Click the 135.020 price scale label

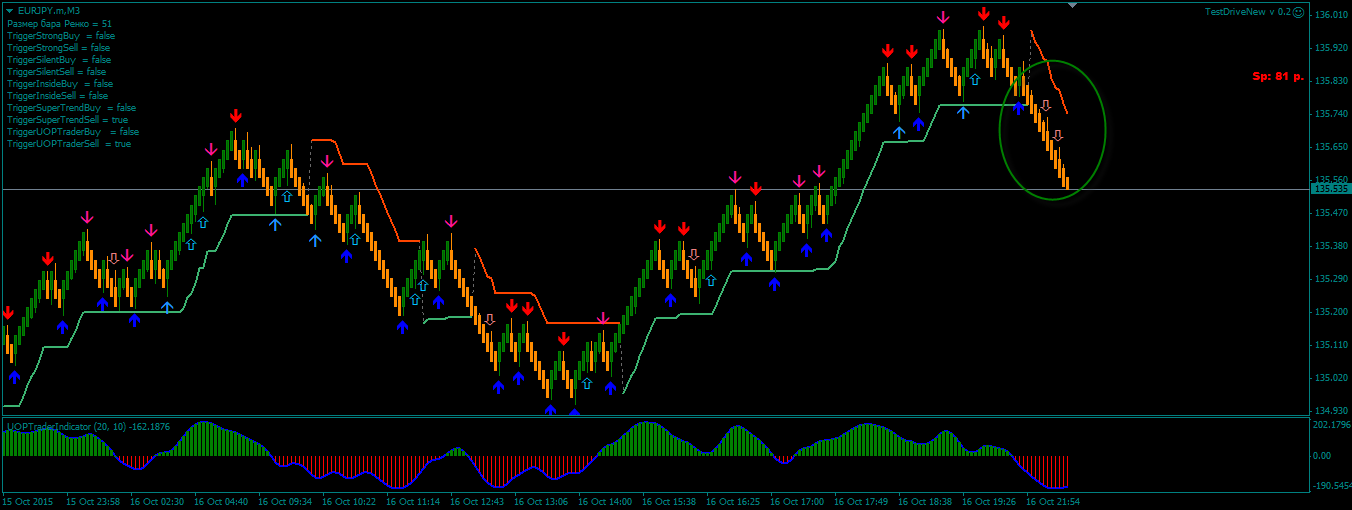coord(1331,378)
